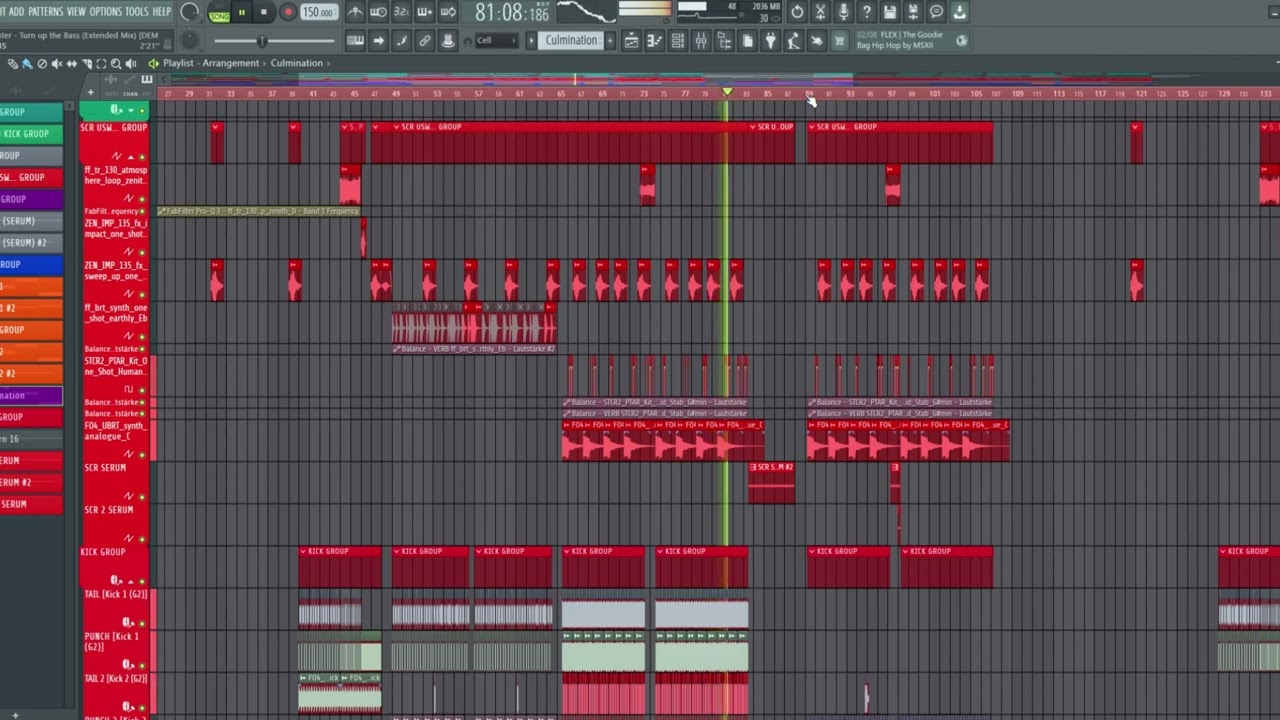Open the TOOLS menu

point(136,11)
